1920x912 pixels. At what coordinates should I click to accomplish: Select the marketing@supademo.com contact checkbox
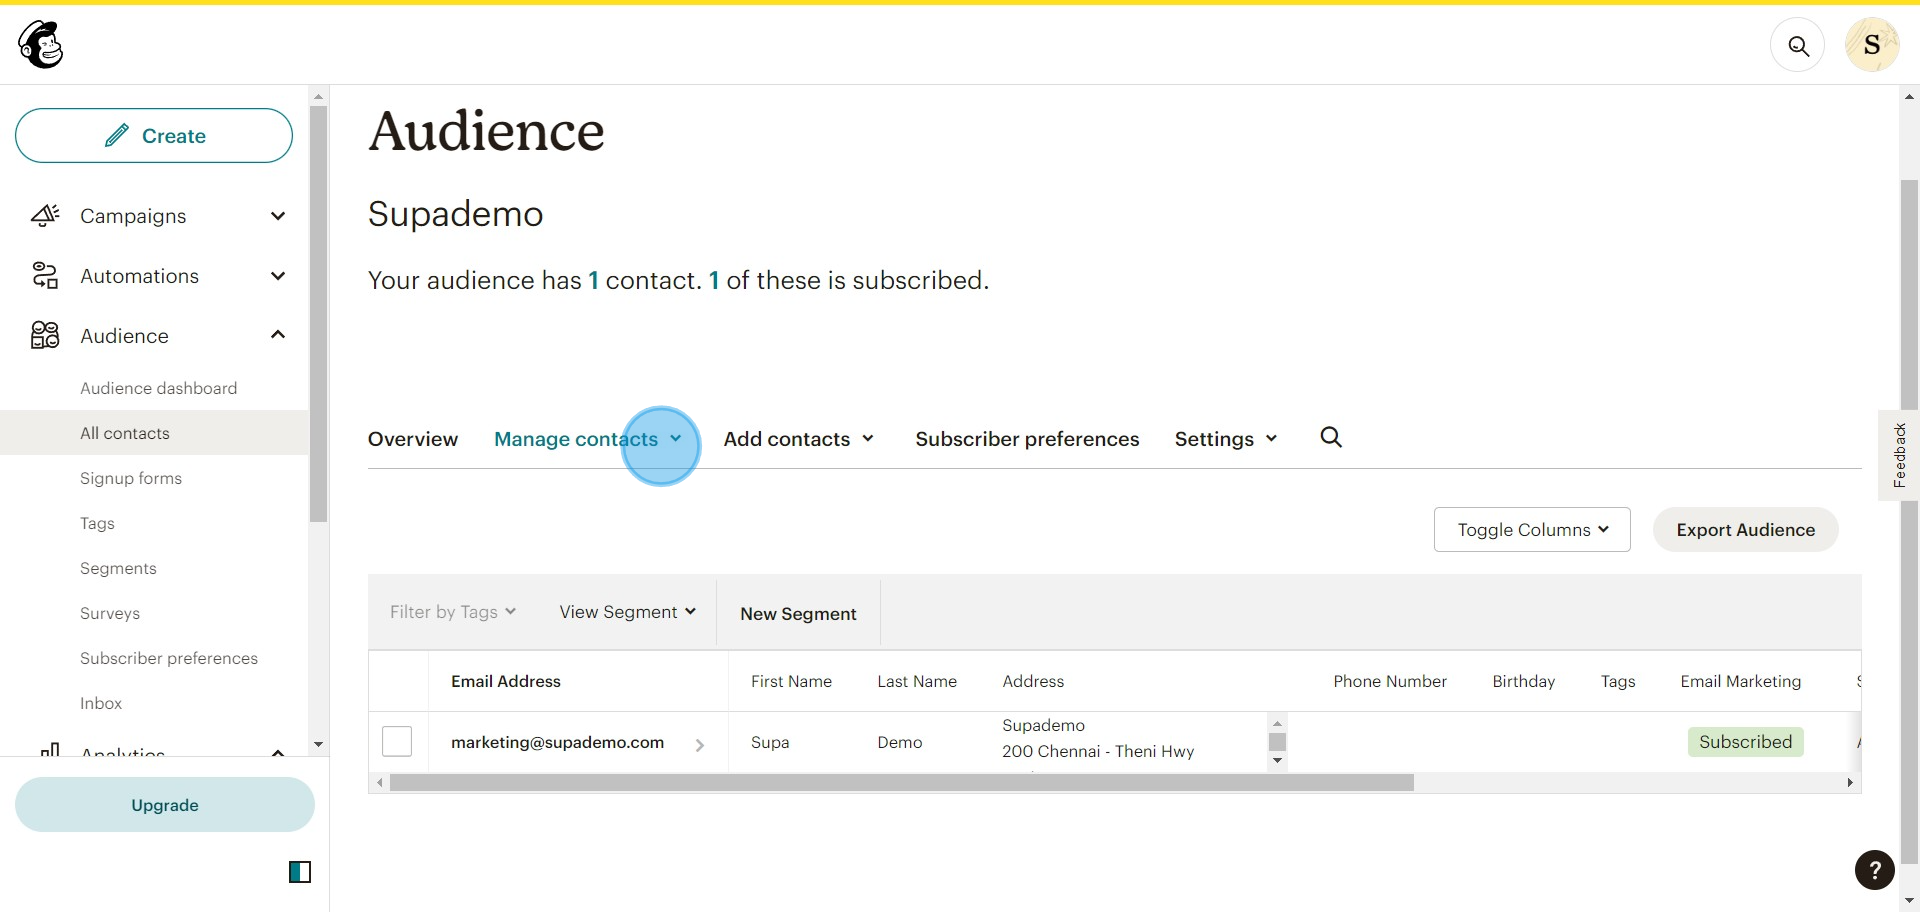(397, 741)
